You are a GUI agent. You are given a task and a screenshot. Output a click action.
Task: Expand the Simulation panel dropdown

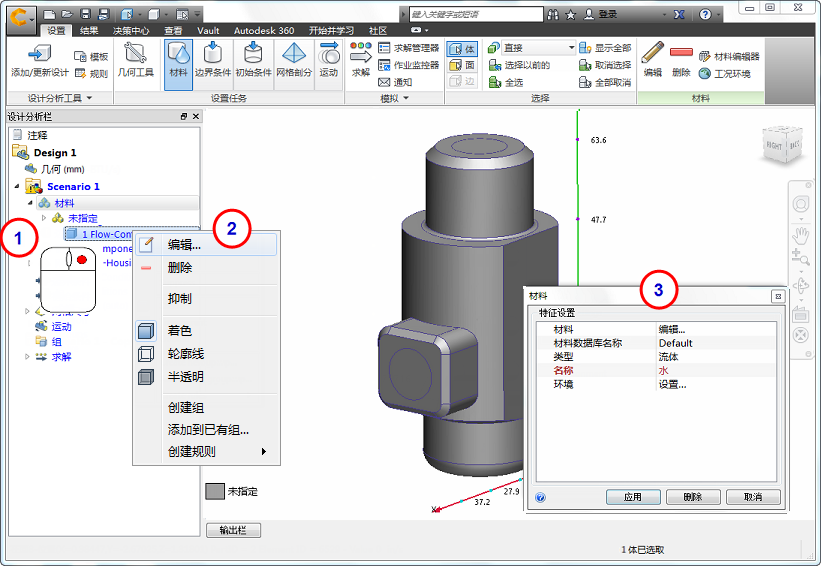point(406,98)
